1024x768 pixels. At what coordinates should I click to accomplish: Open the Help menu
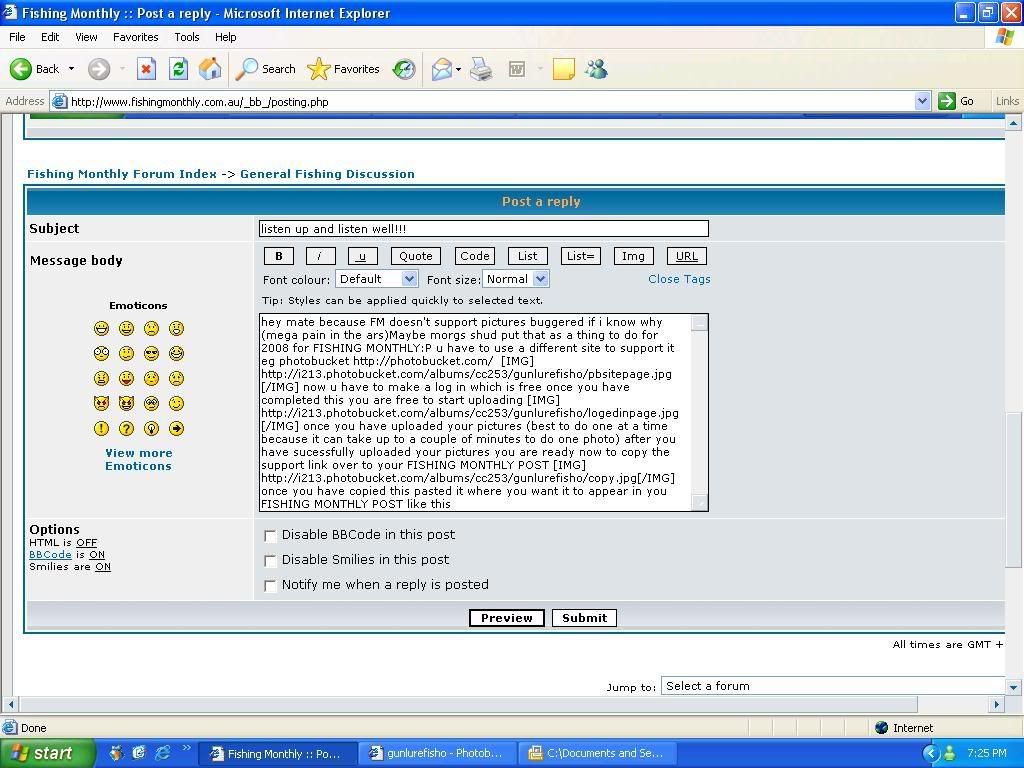click(225, 37)
